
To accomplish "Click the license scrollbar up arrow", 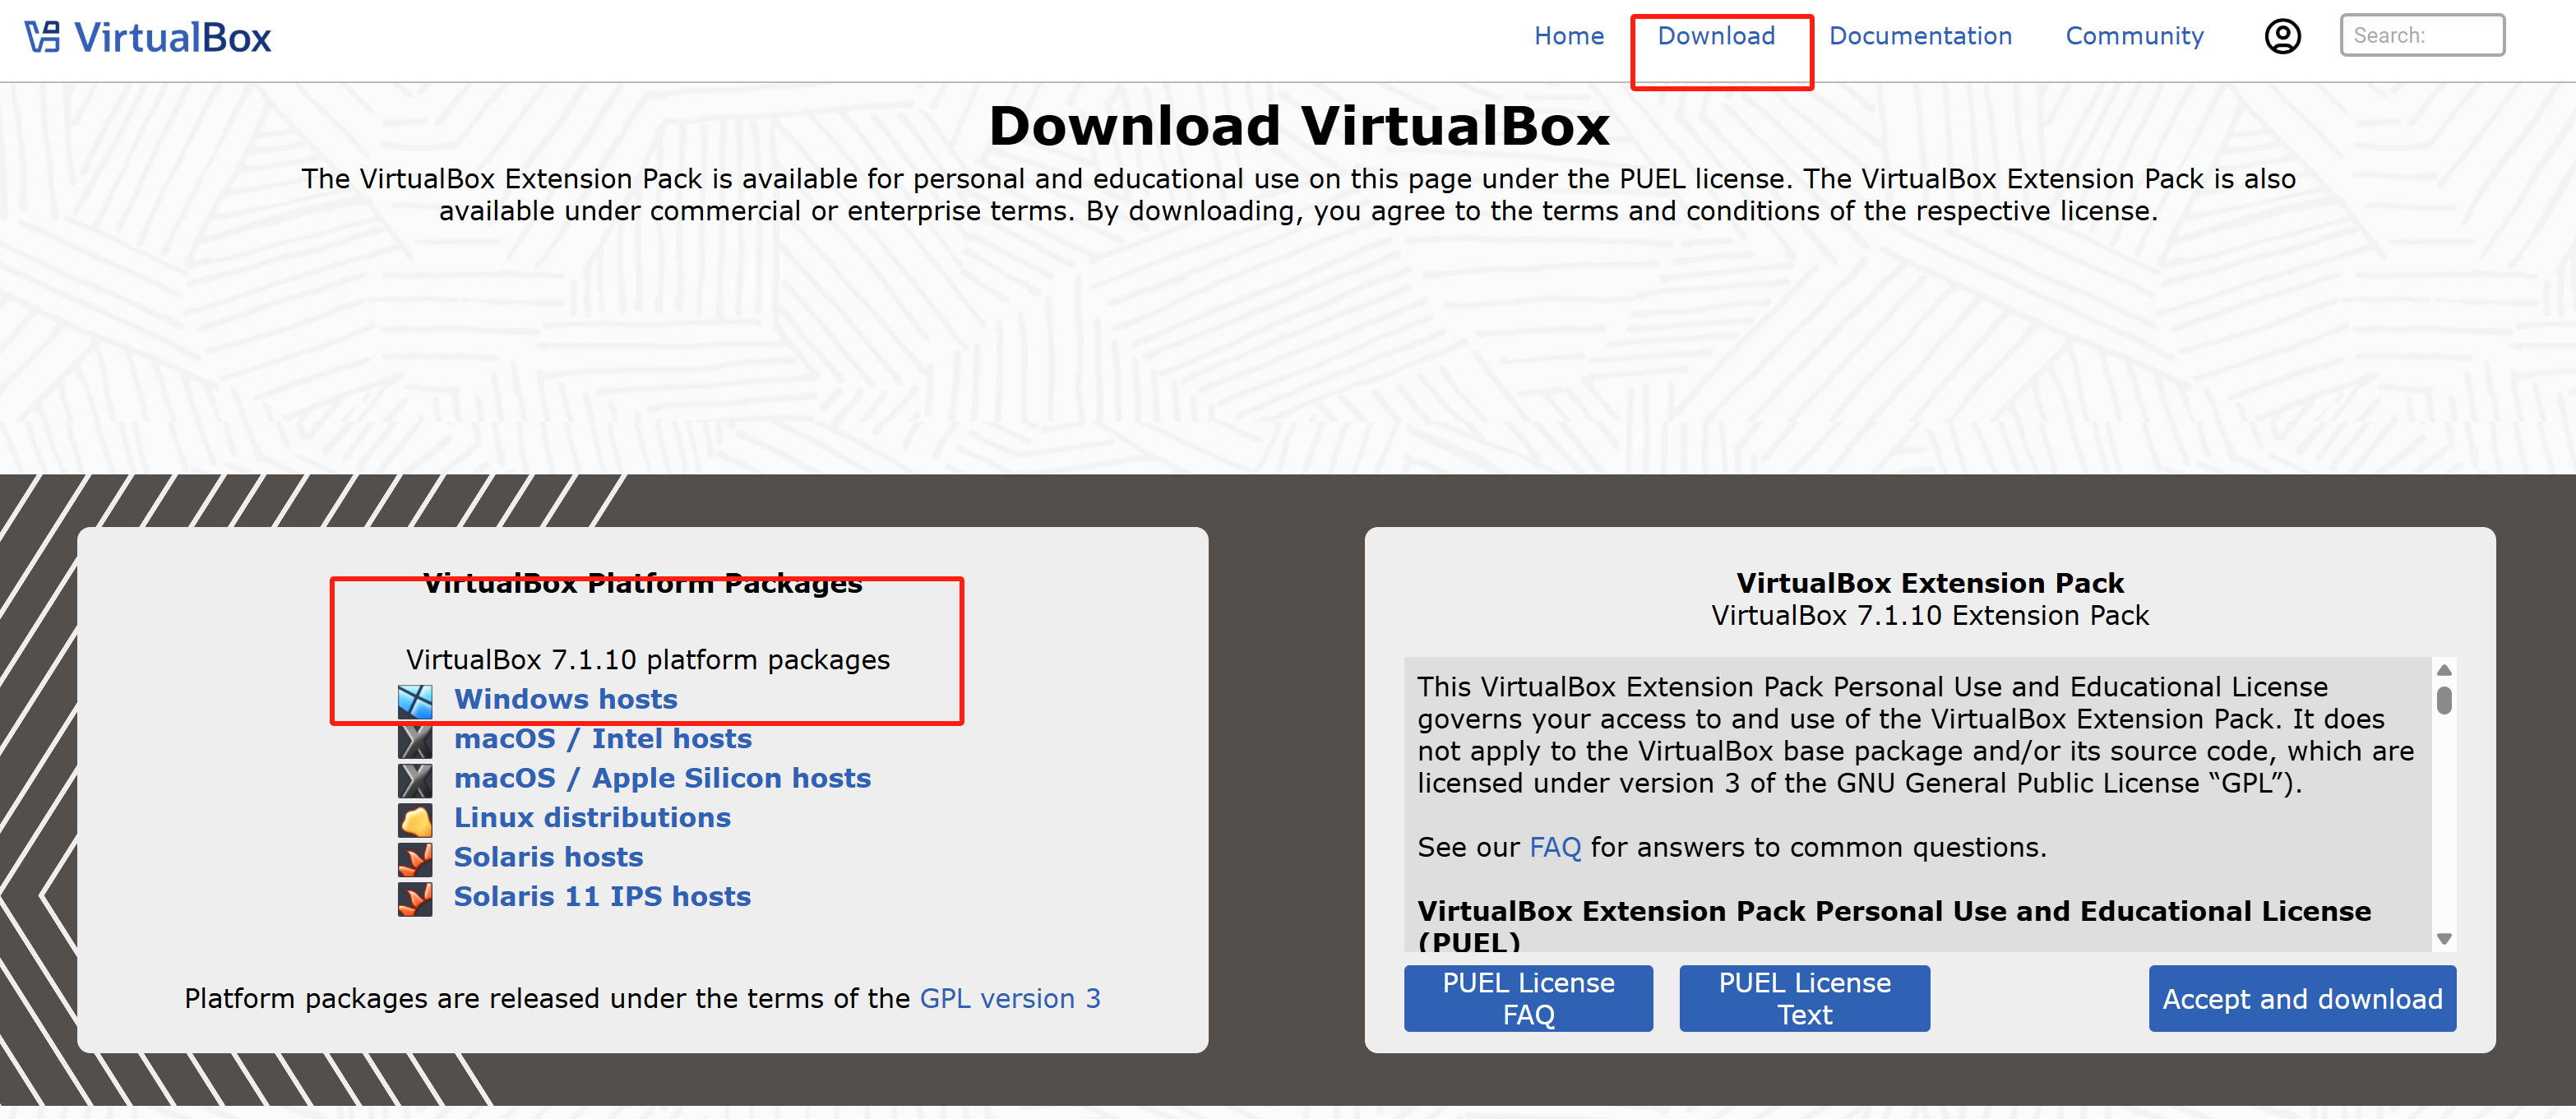I will click(x=2444, y=669).
